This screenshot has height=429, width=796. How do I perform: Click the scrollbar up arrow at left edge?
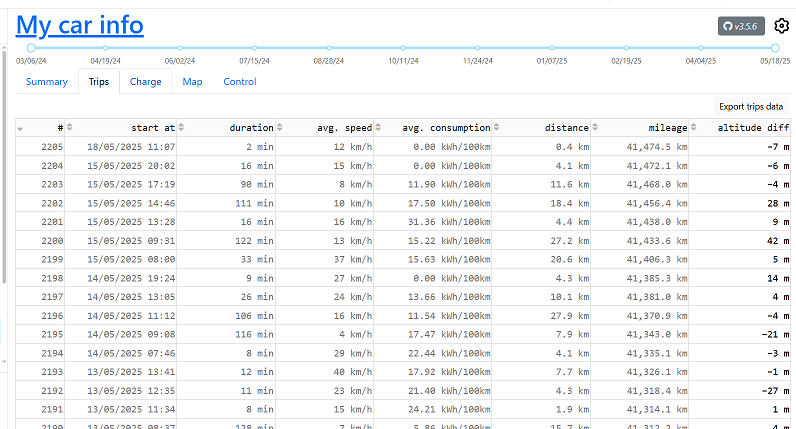pos(4,47)
